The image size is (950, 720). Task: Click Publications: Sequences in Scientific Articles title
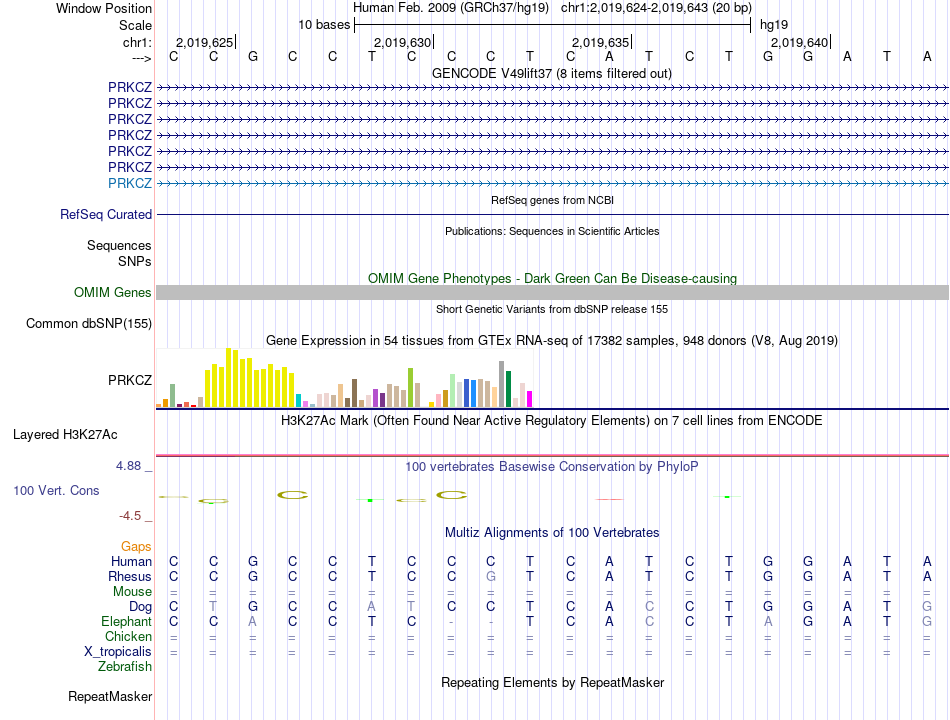tap(552, 231)
